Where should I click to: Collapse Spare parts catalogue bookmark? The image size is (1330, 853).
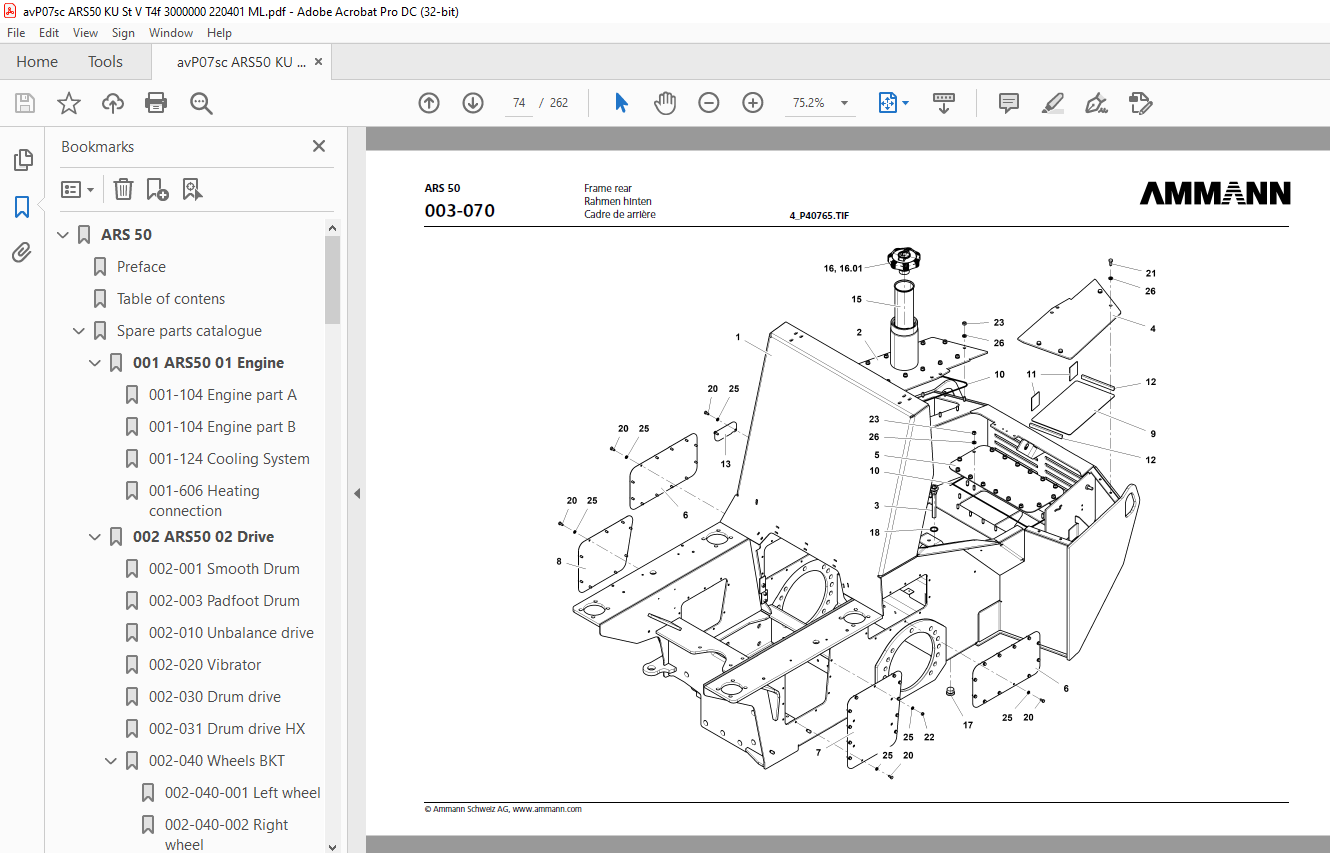[79, 331]
